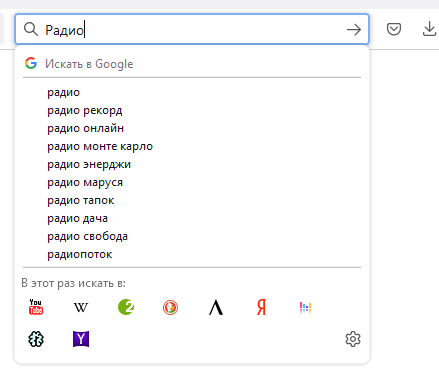Open search settings gear icon

[353, 339]
